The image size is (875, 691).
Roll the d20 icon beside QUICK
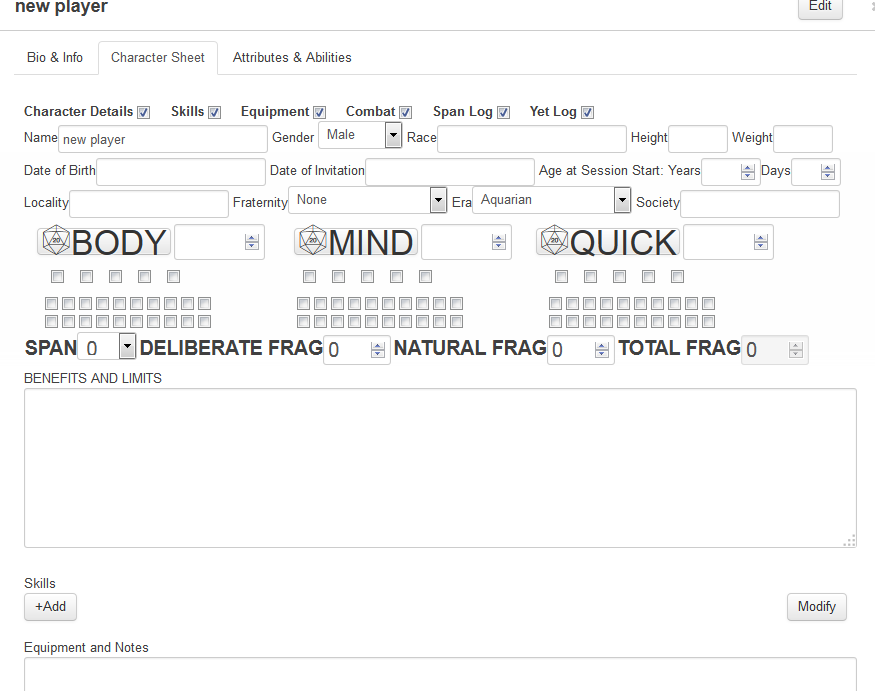tap(555, 241)
